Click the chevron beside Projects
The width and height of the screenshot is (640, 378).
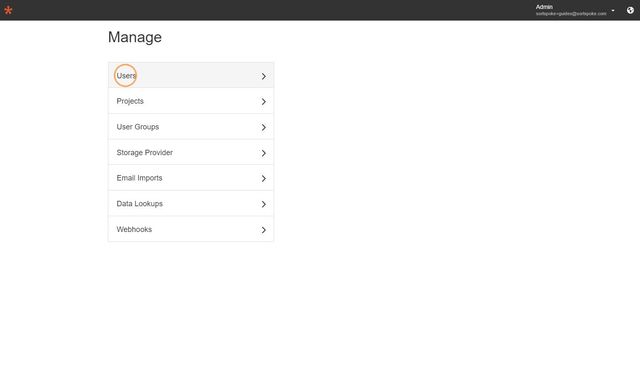click(264, 102)
